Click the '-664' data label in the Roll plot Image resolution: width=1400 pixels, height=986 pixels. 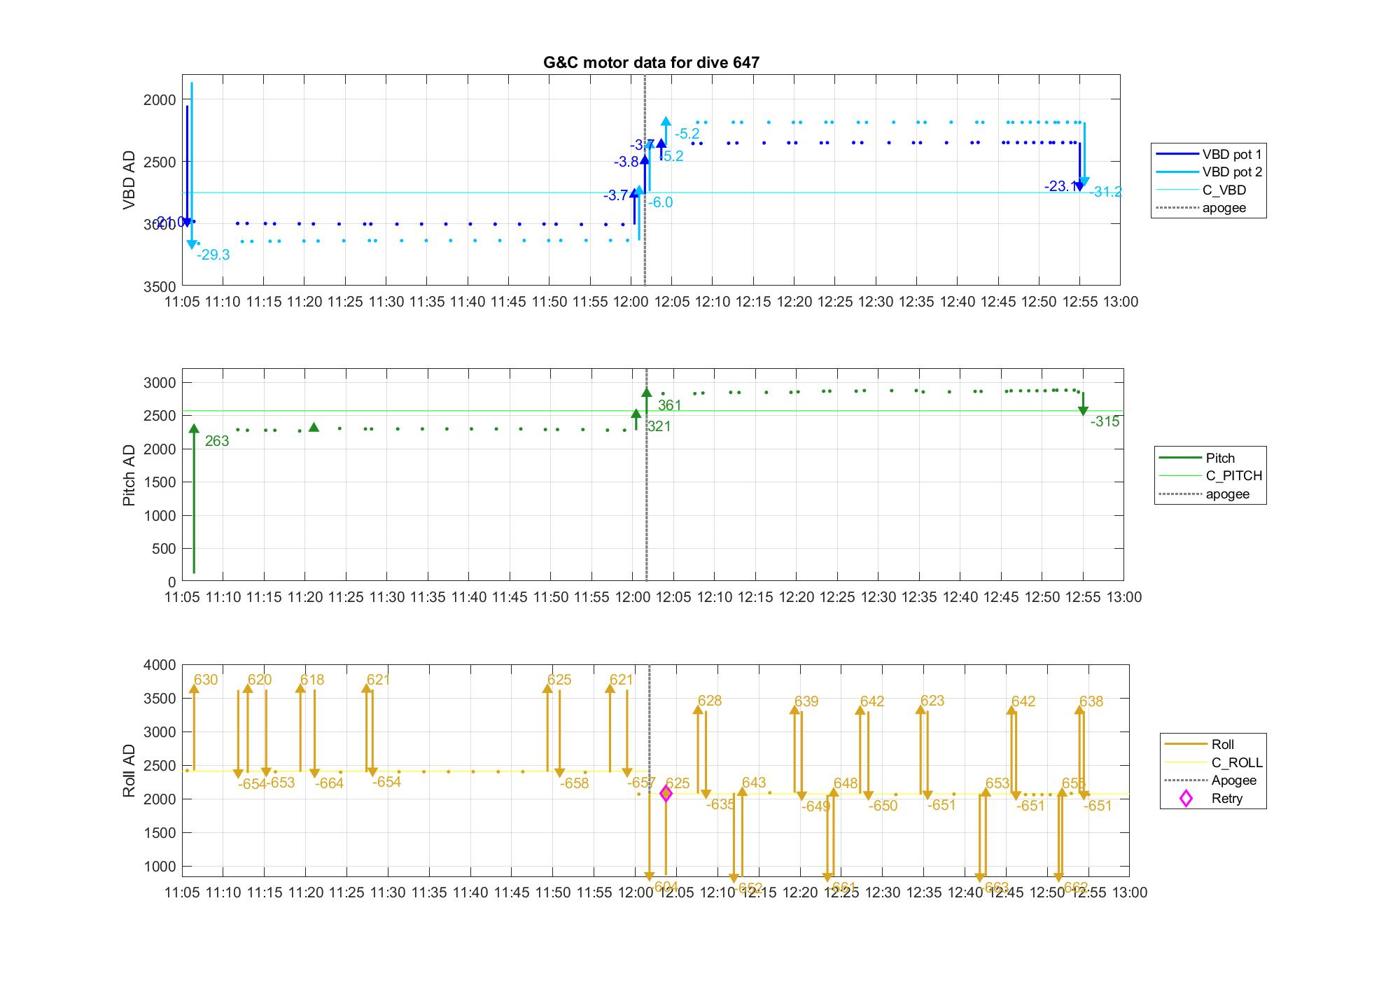point(329,784)
